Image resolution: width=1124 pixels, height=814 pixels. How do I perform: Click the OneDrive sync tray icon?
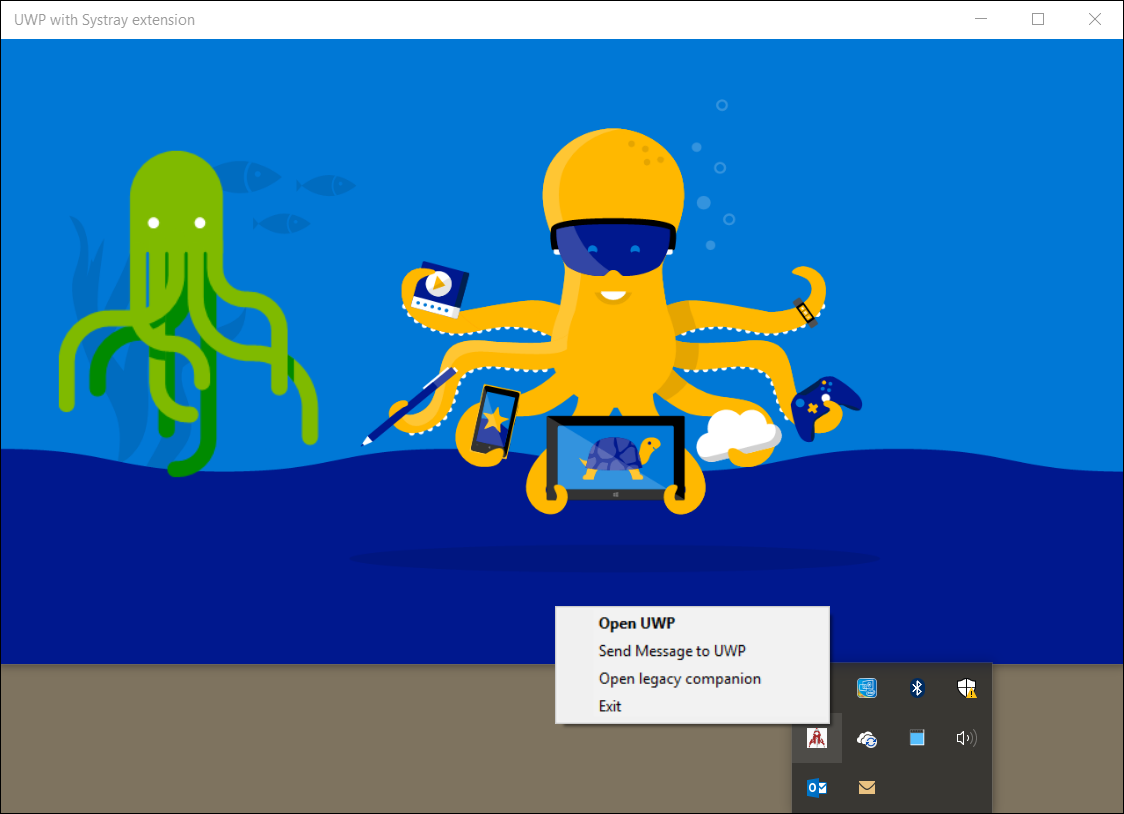867,738
